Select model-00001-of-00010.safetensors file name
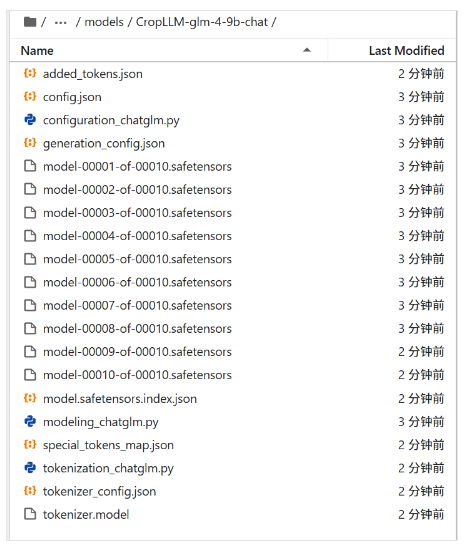The image size is (468, 551). 137,167
